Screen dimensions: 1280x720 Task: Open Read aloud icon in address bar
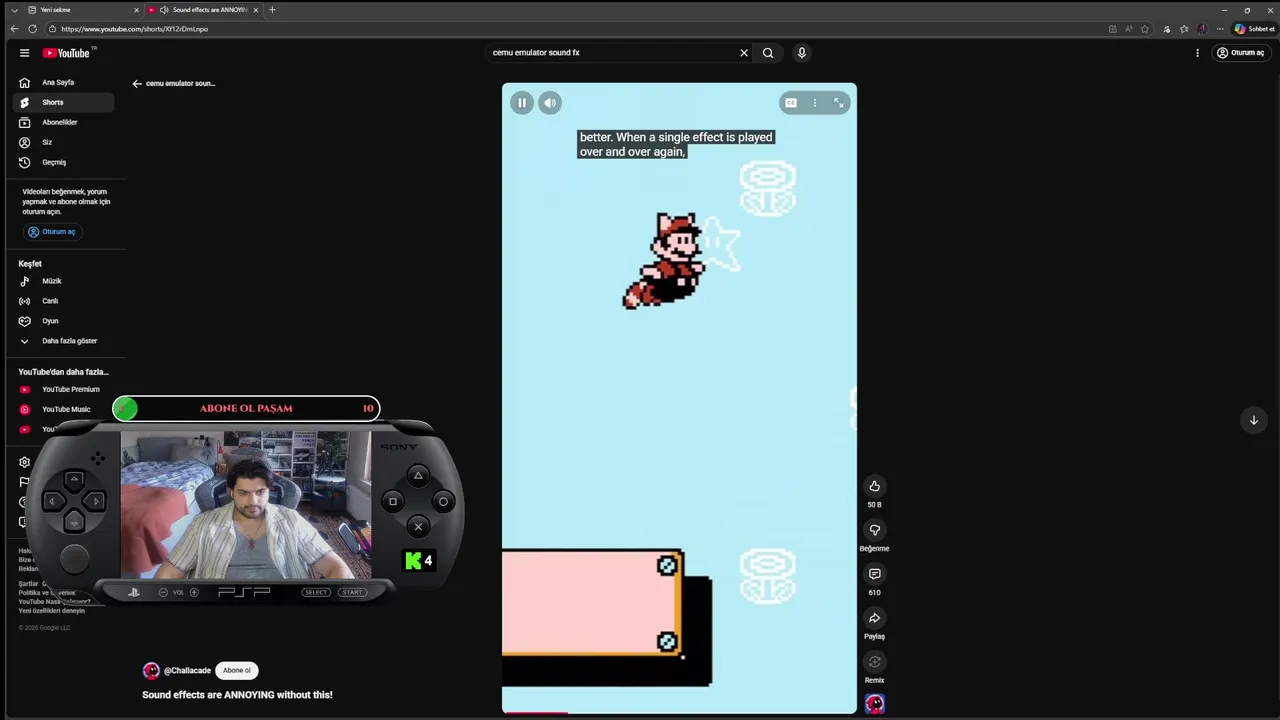(1129, 29)
